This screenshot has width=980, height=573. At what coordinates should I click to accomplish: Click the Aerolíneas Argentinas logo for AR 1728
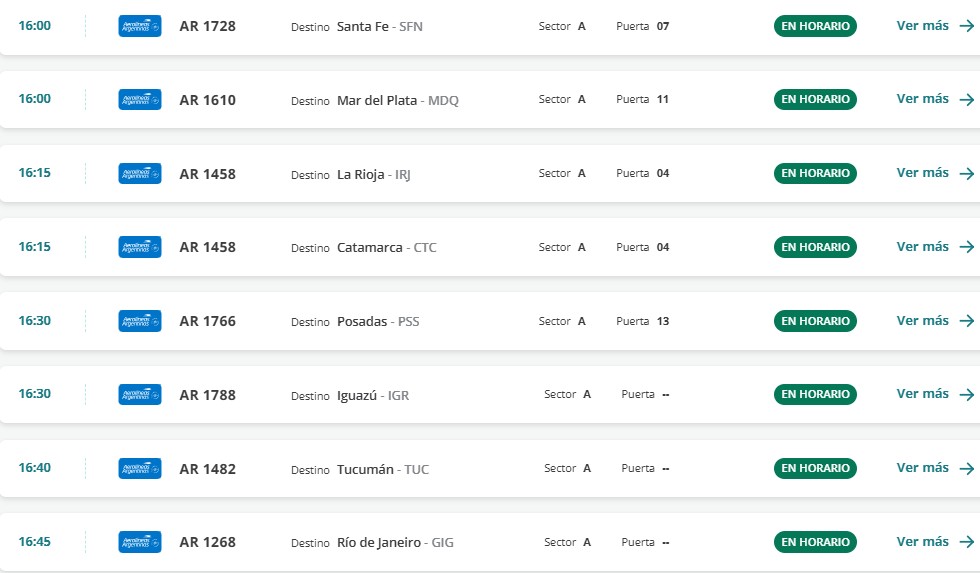point(140,26)
